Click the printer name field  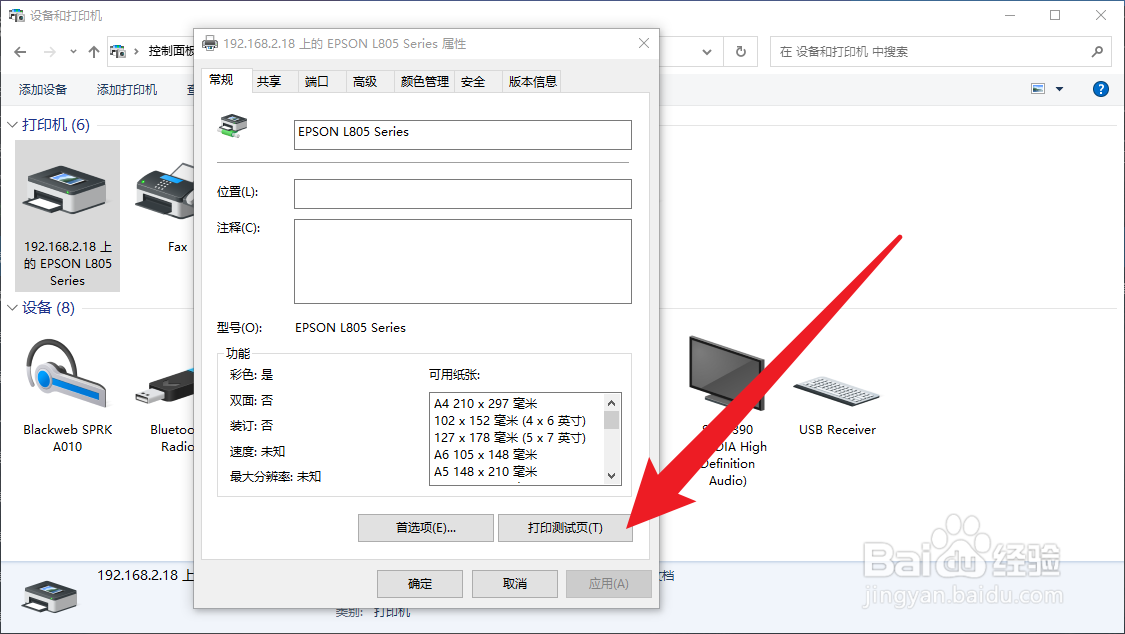pos(463,135)
